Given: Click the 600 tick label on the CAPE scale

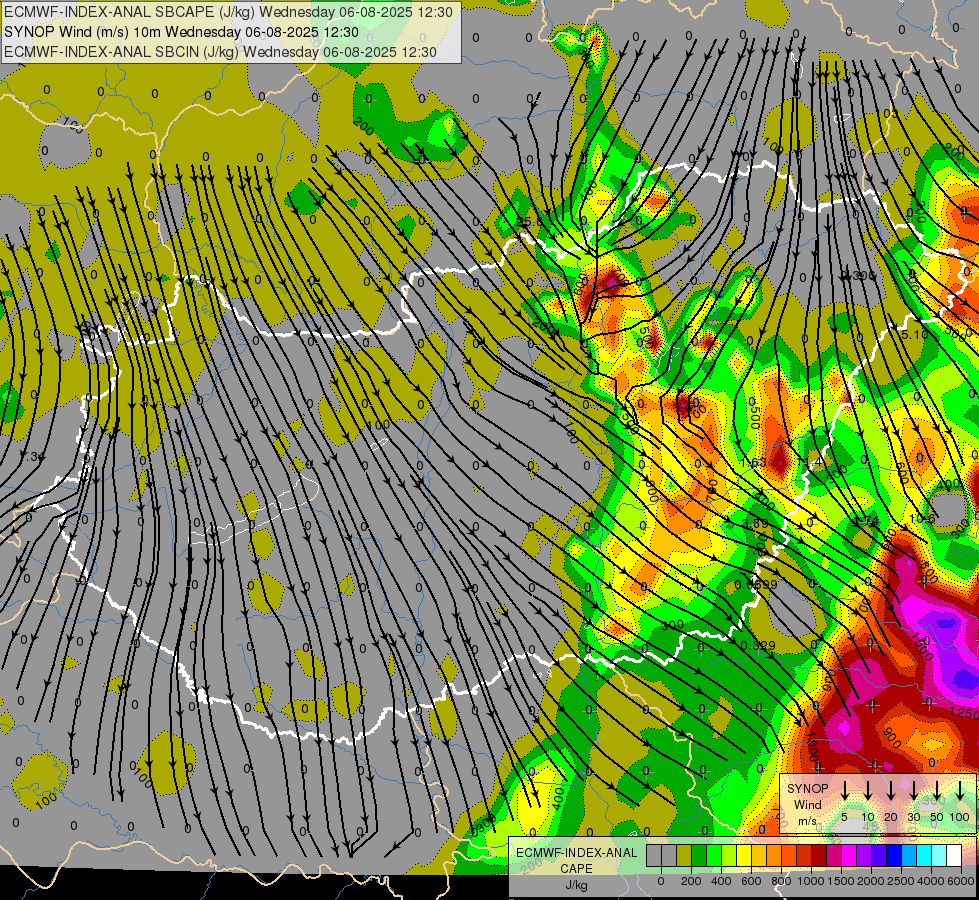Looking at the screenshot, I should tap(751, 881).
